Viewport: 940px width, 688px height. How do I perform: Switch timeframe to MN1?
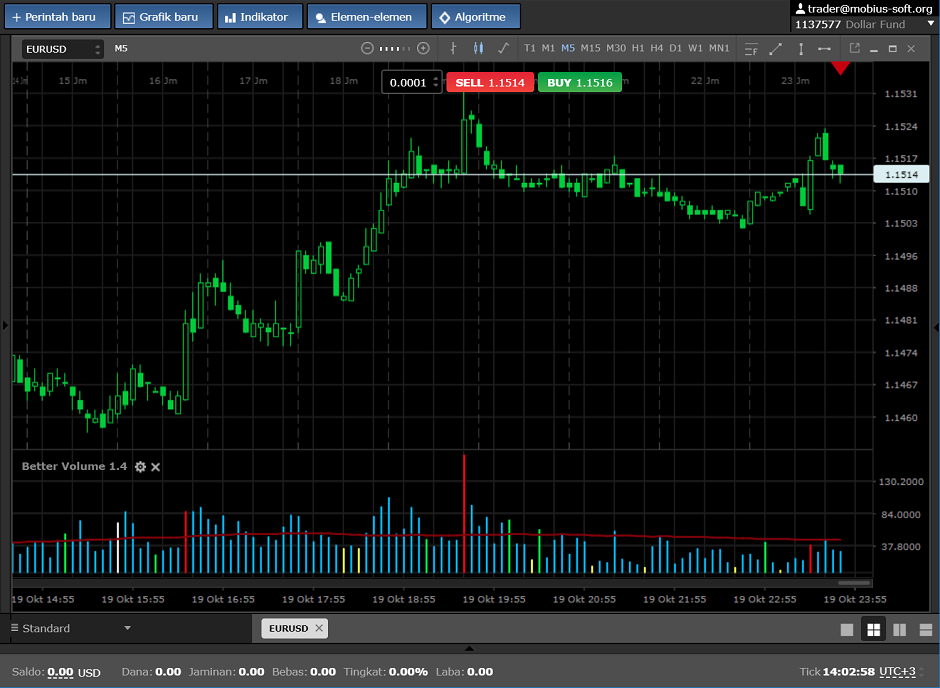click(x=719, y=48)
